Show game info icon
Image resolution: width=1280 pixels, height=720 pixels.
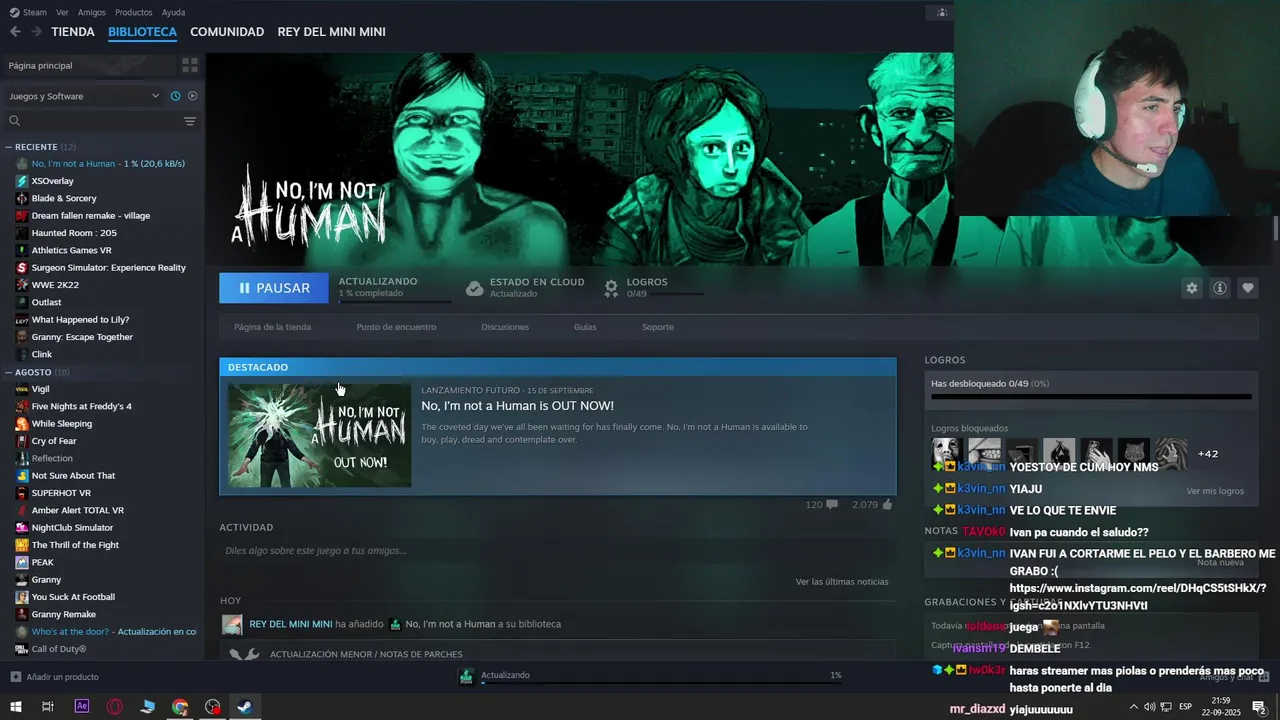click(x=1220, y=288)
